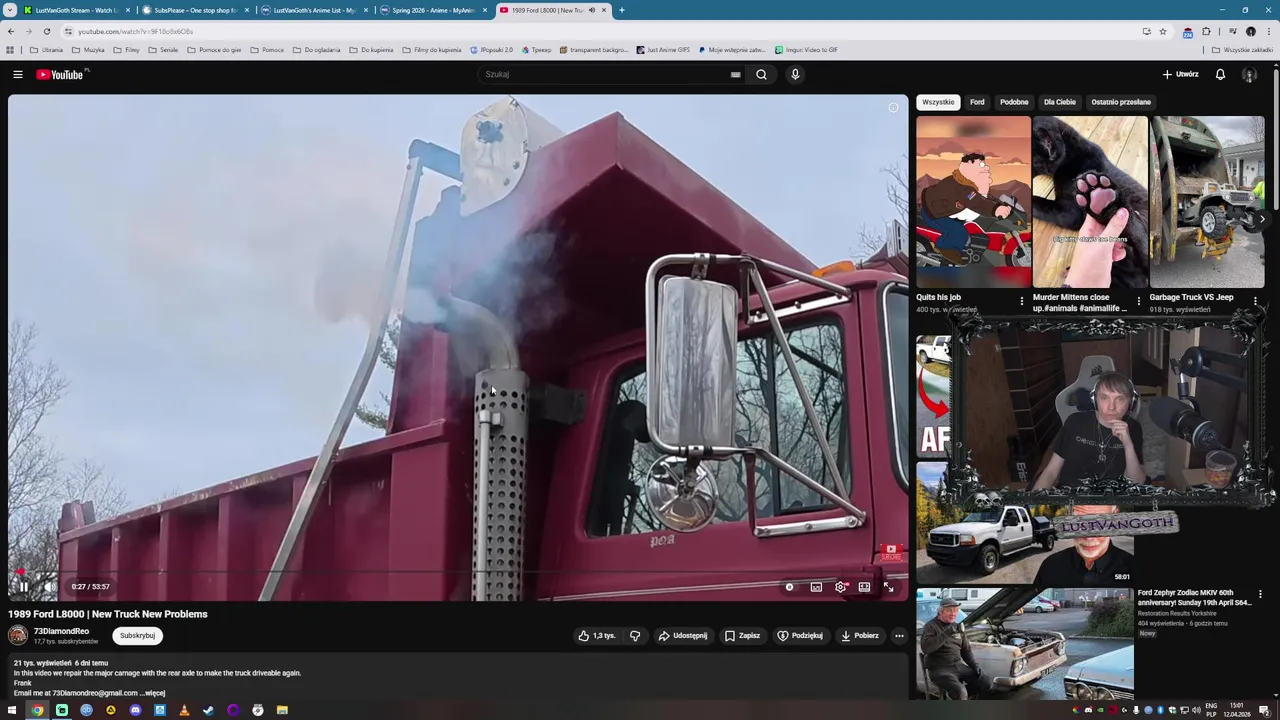Open the Quits his job short
1280x720 pixels.
[x=973, y=202]
